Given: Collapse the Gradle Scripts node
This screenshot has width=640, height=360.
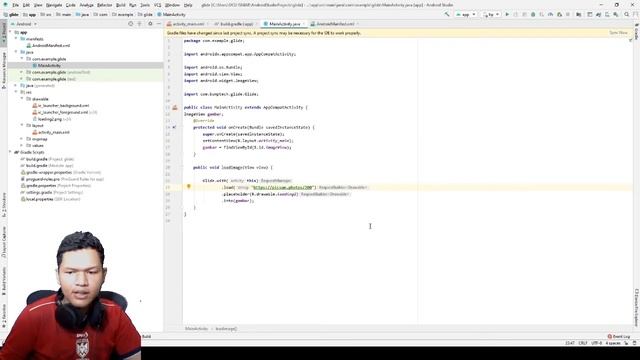Looking at the screenshot, I should 10,152.
